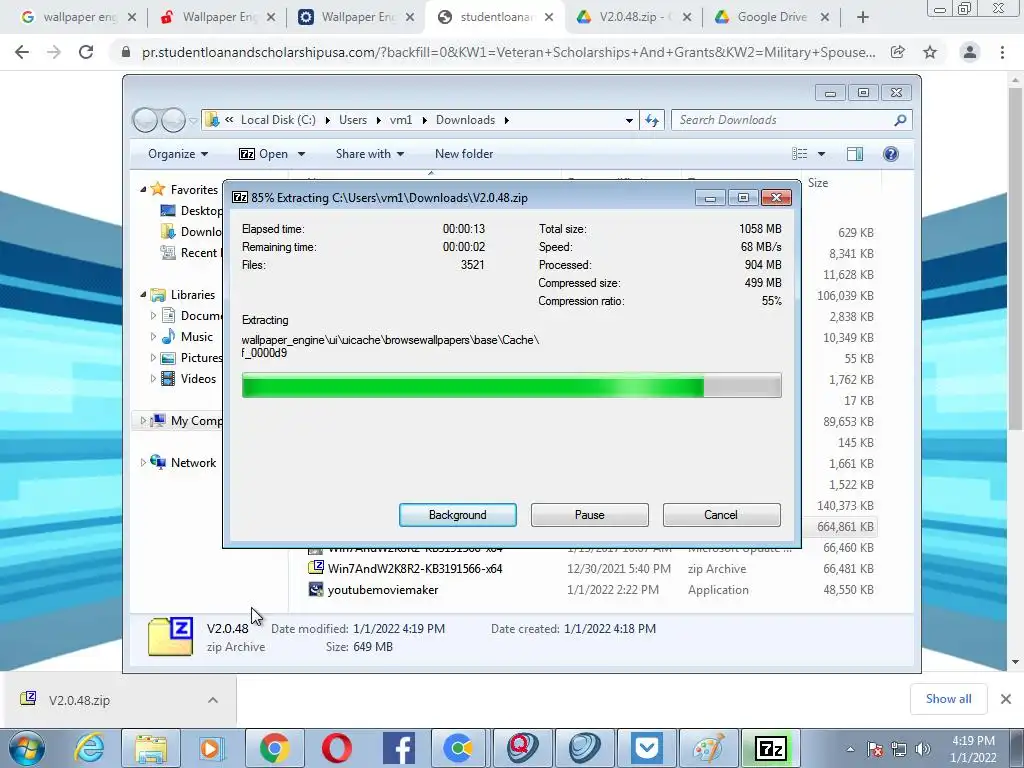Image resolution: width=1024 pixels, height=768 pixels.
Task: Open change view options dropdown
Action: 822,154
